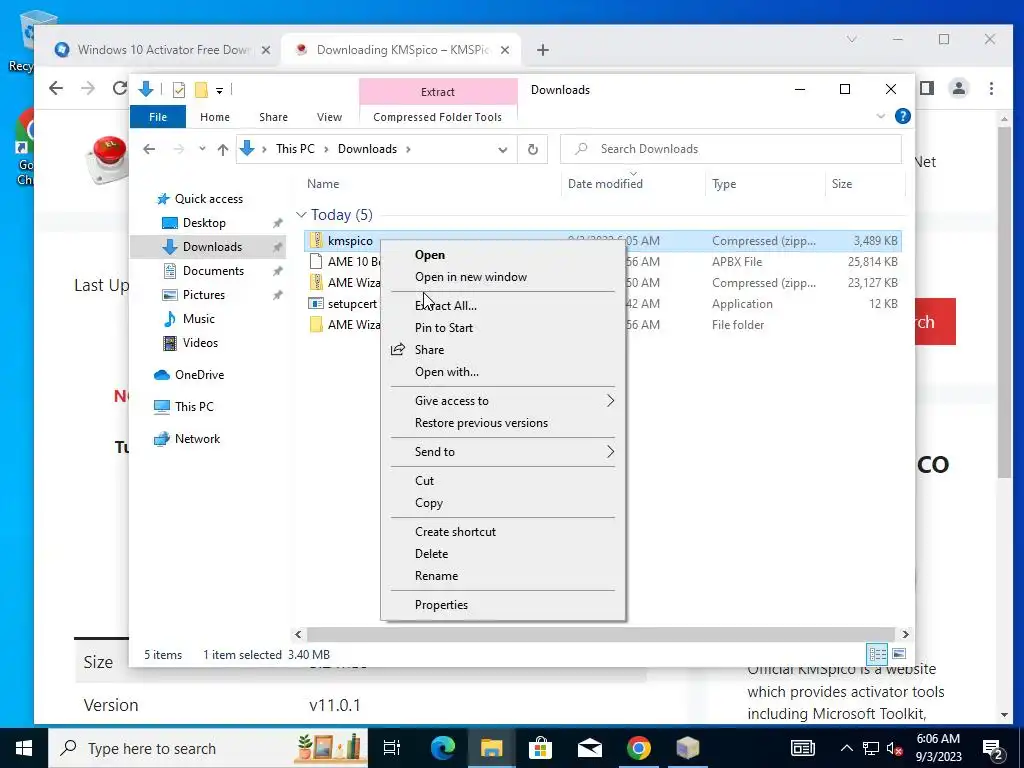Select This PC in the navigation pane
Screen dimensions: 1024x768
pyautogui.click(x=193, y=406)
